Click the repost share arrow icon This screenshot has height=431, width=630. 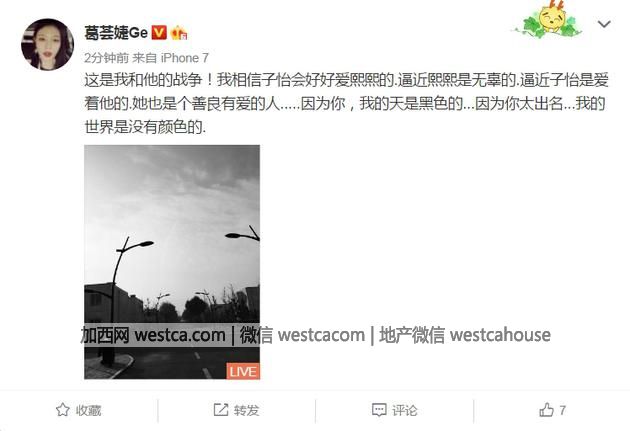[221, 410]
